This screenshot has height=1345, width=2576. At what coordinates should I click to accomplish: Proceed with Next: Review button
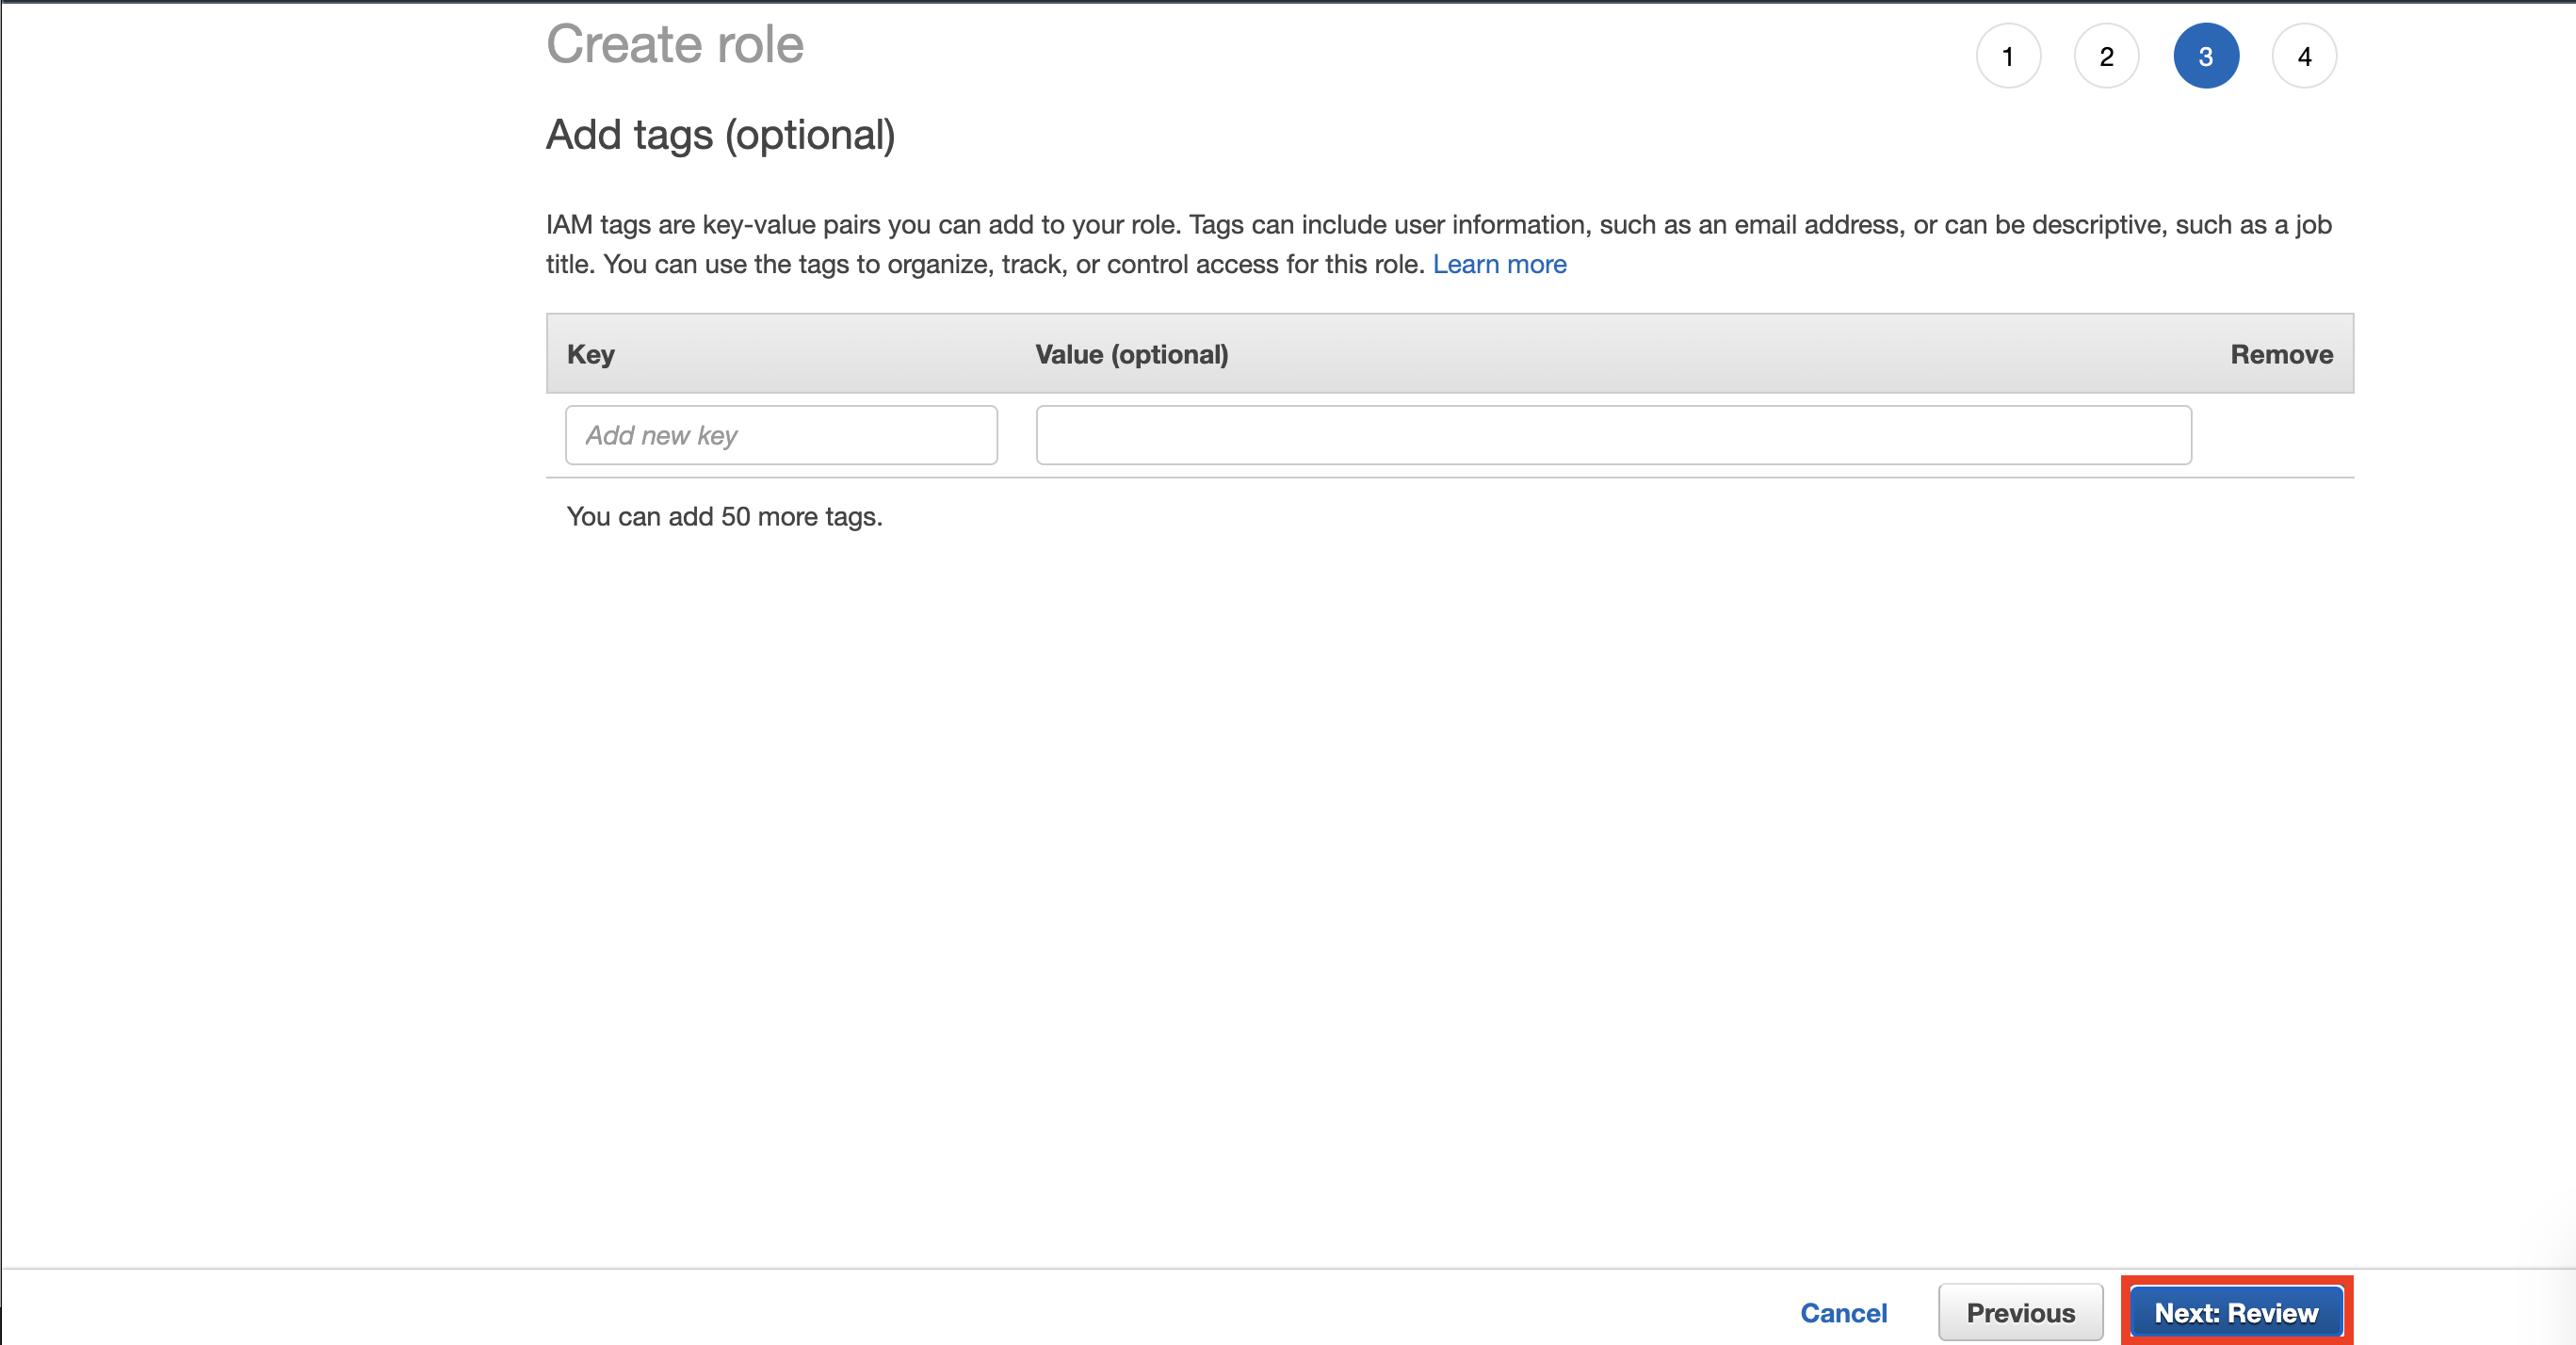[x=2236, y=1313]
